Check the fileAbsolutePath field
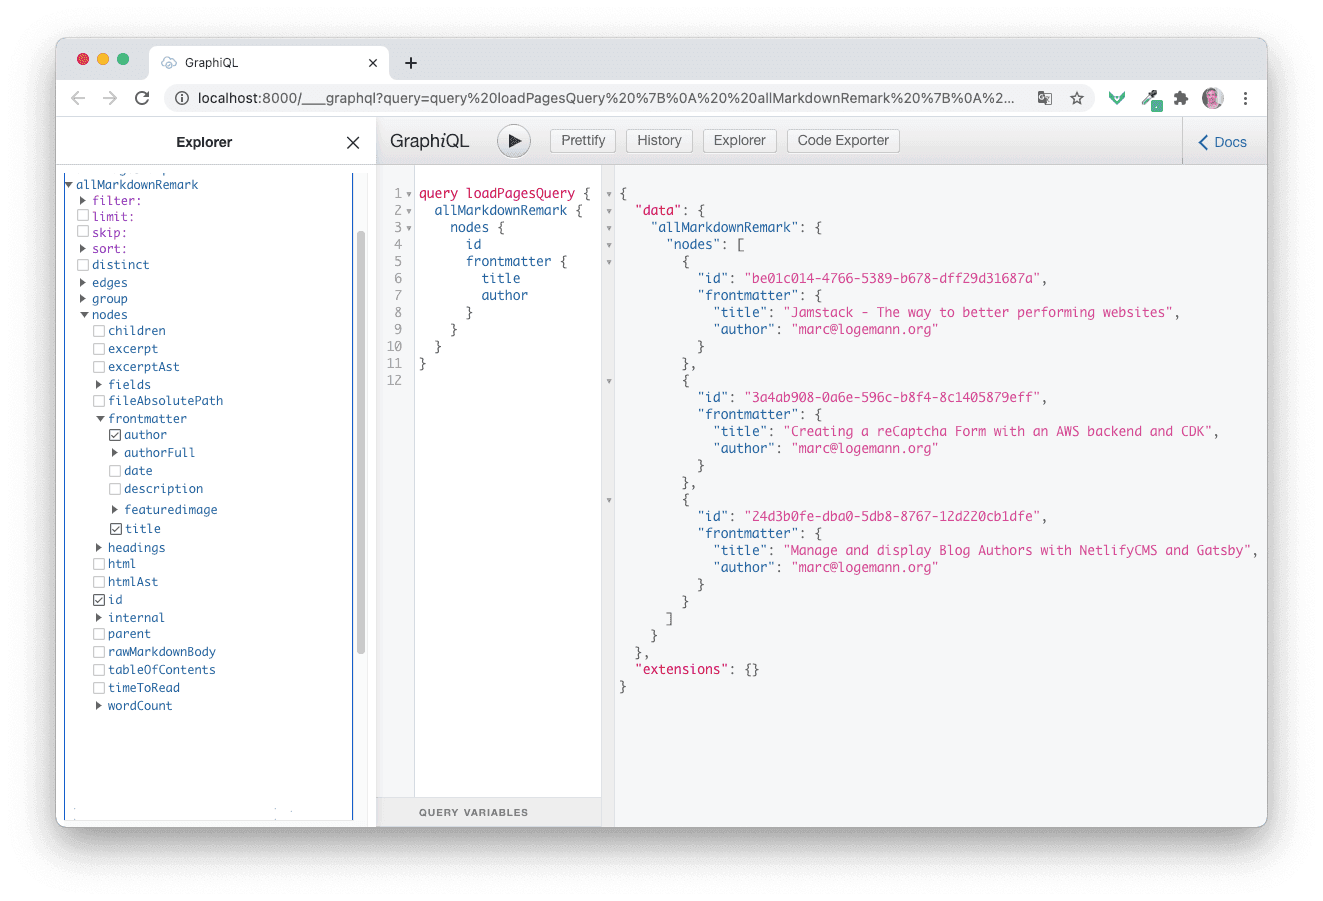The height and width of the screenshot is (901, 1323). click(x=99, y=401)
